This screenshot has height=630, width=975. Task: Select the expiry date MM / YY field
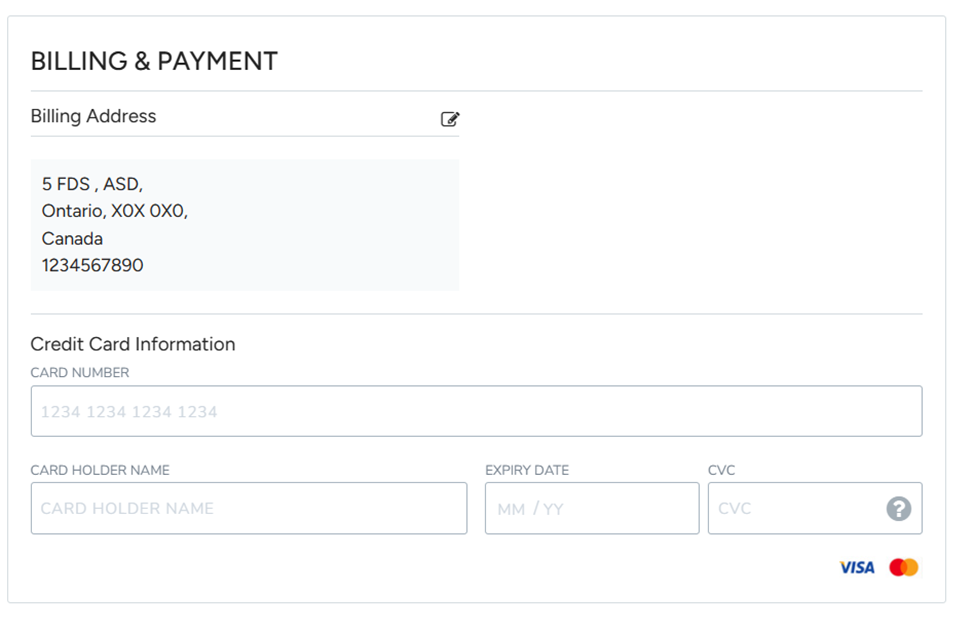coord(591,508)
